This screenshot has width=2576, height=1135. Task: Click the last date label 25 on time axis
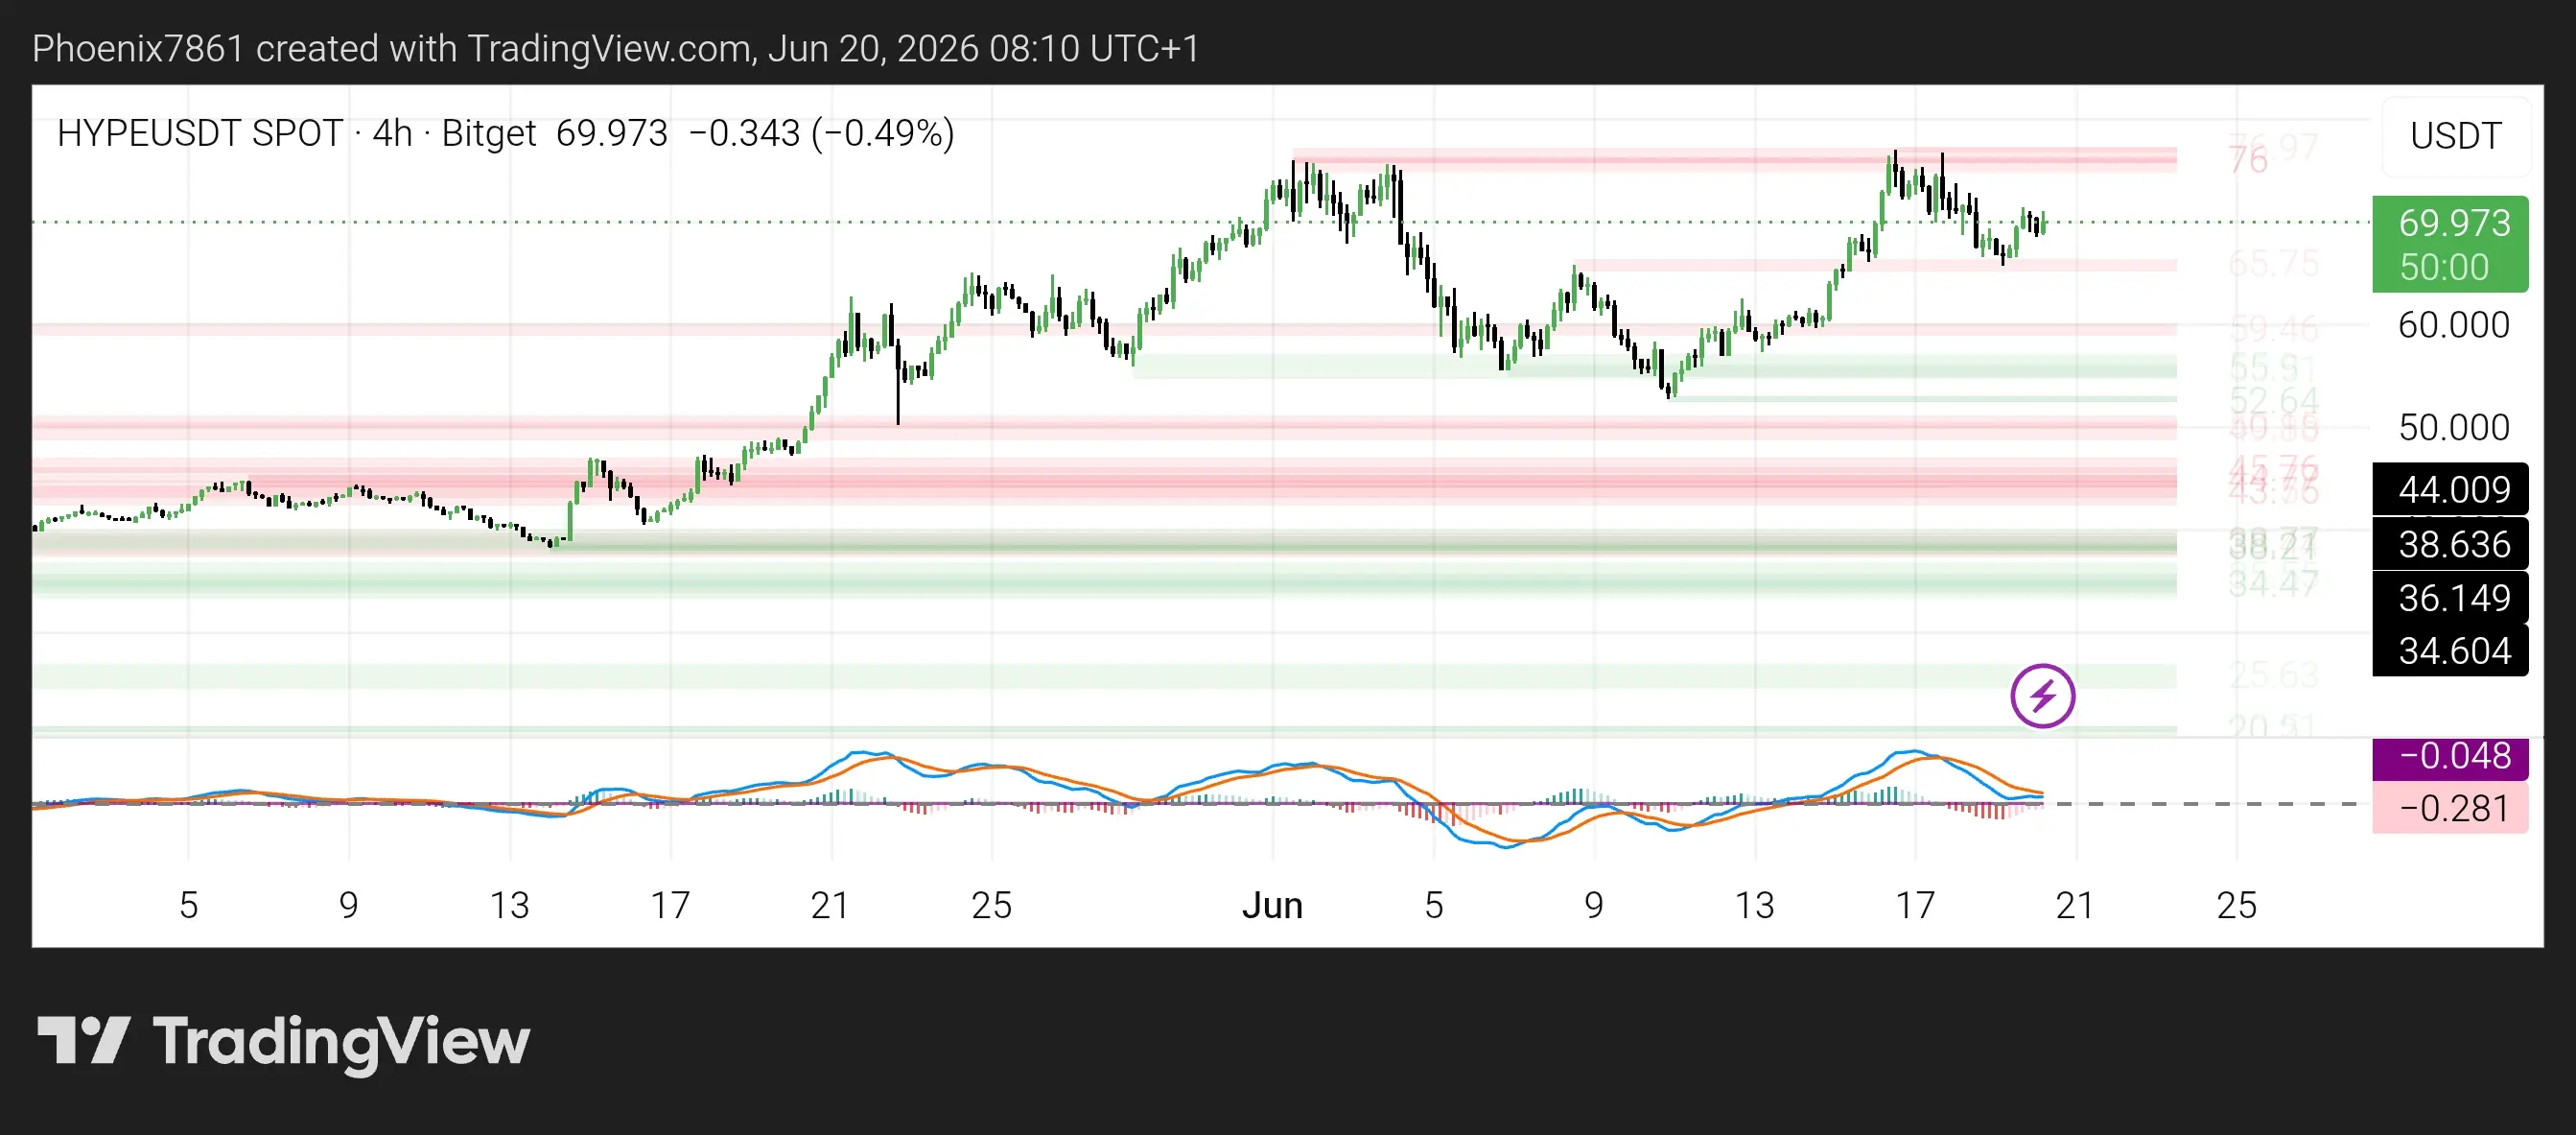tap(2236, 905)
